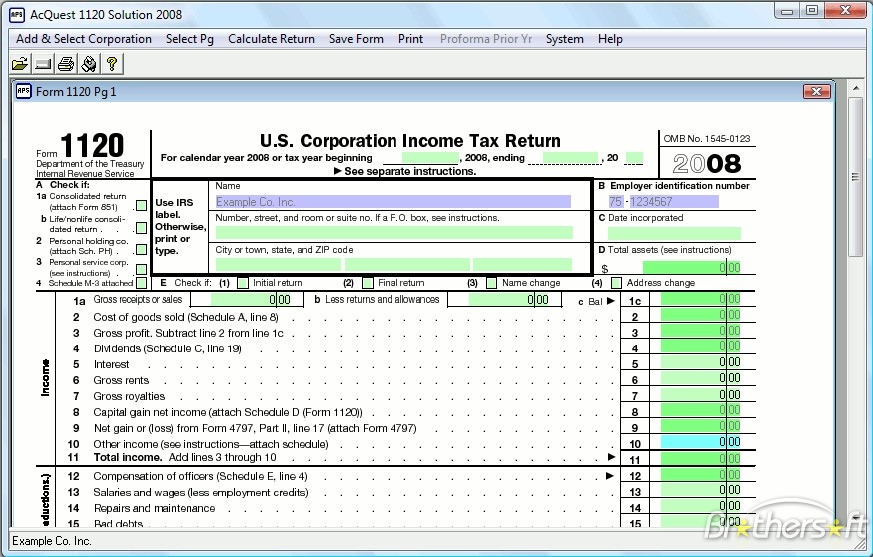
Task: Click the street address input field
Action: tap(394, 232)
